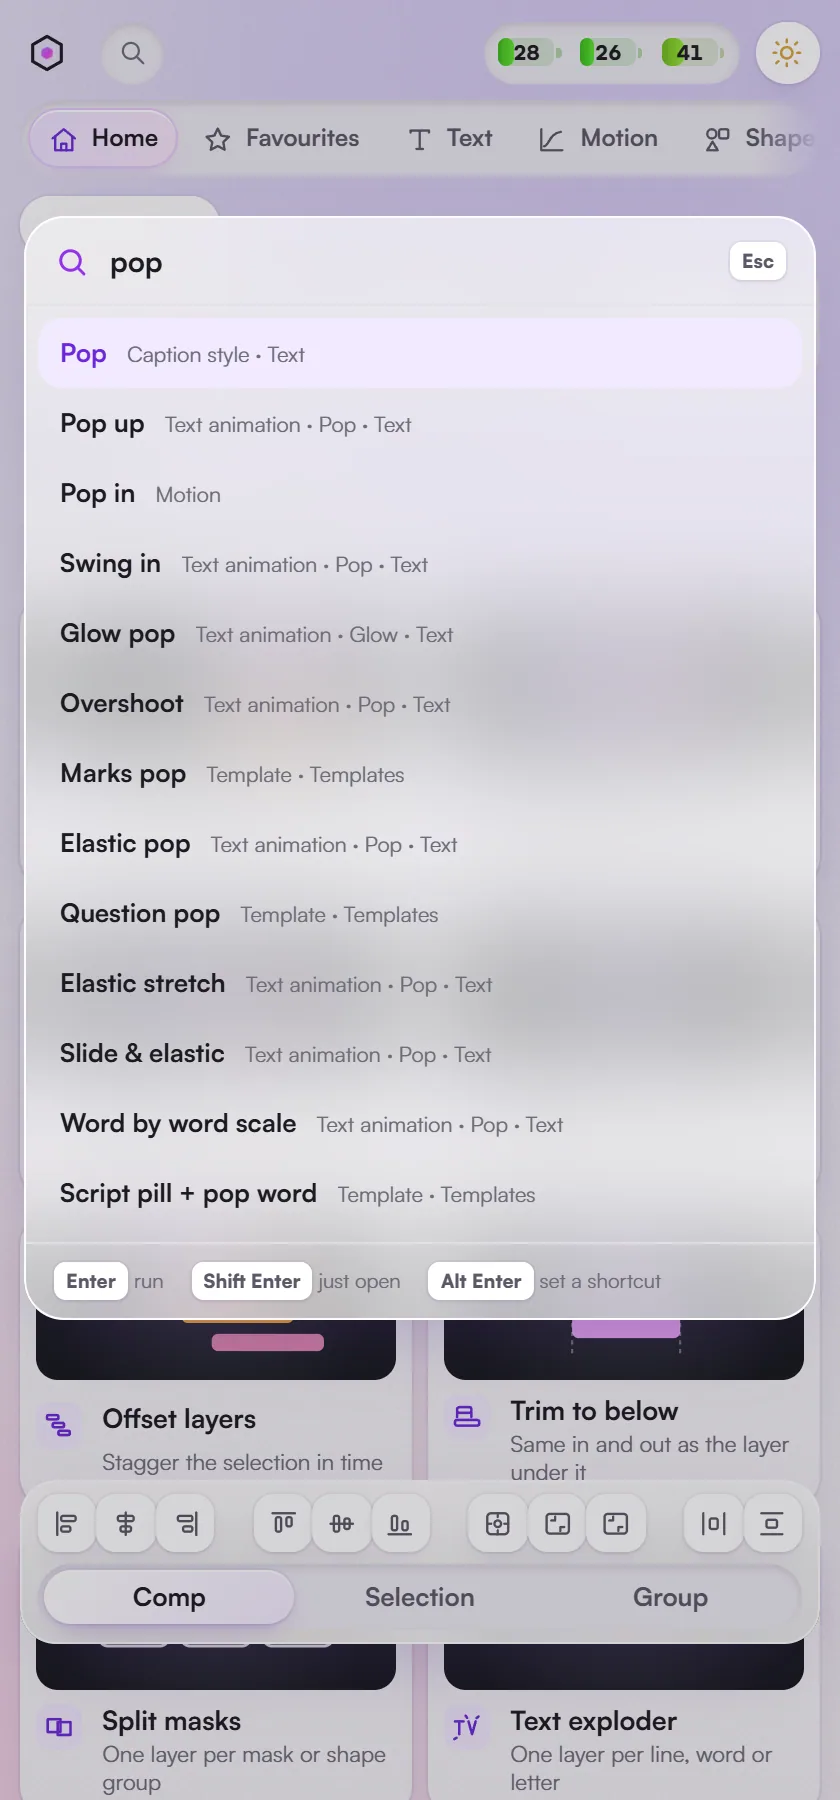Click the hexagon app logo icon

click(x=47, y=53)
